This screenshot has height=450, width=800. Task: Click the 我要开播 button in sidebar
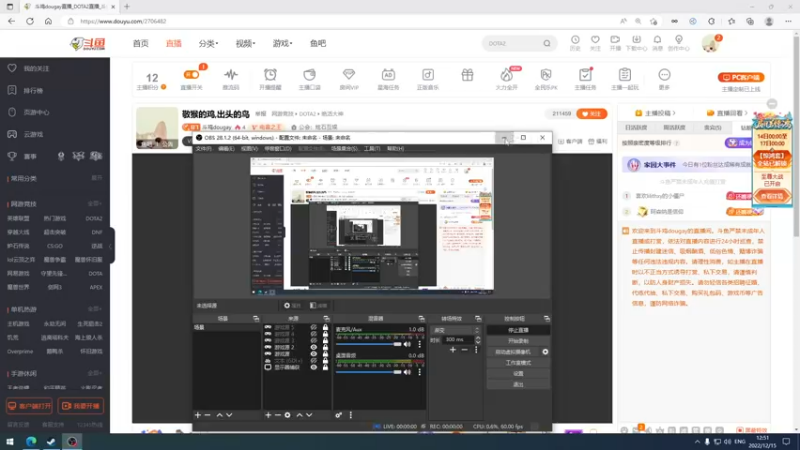pos(81,406)
